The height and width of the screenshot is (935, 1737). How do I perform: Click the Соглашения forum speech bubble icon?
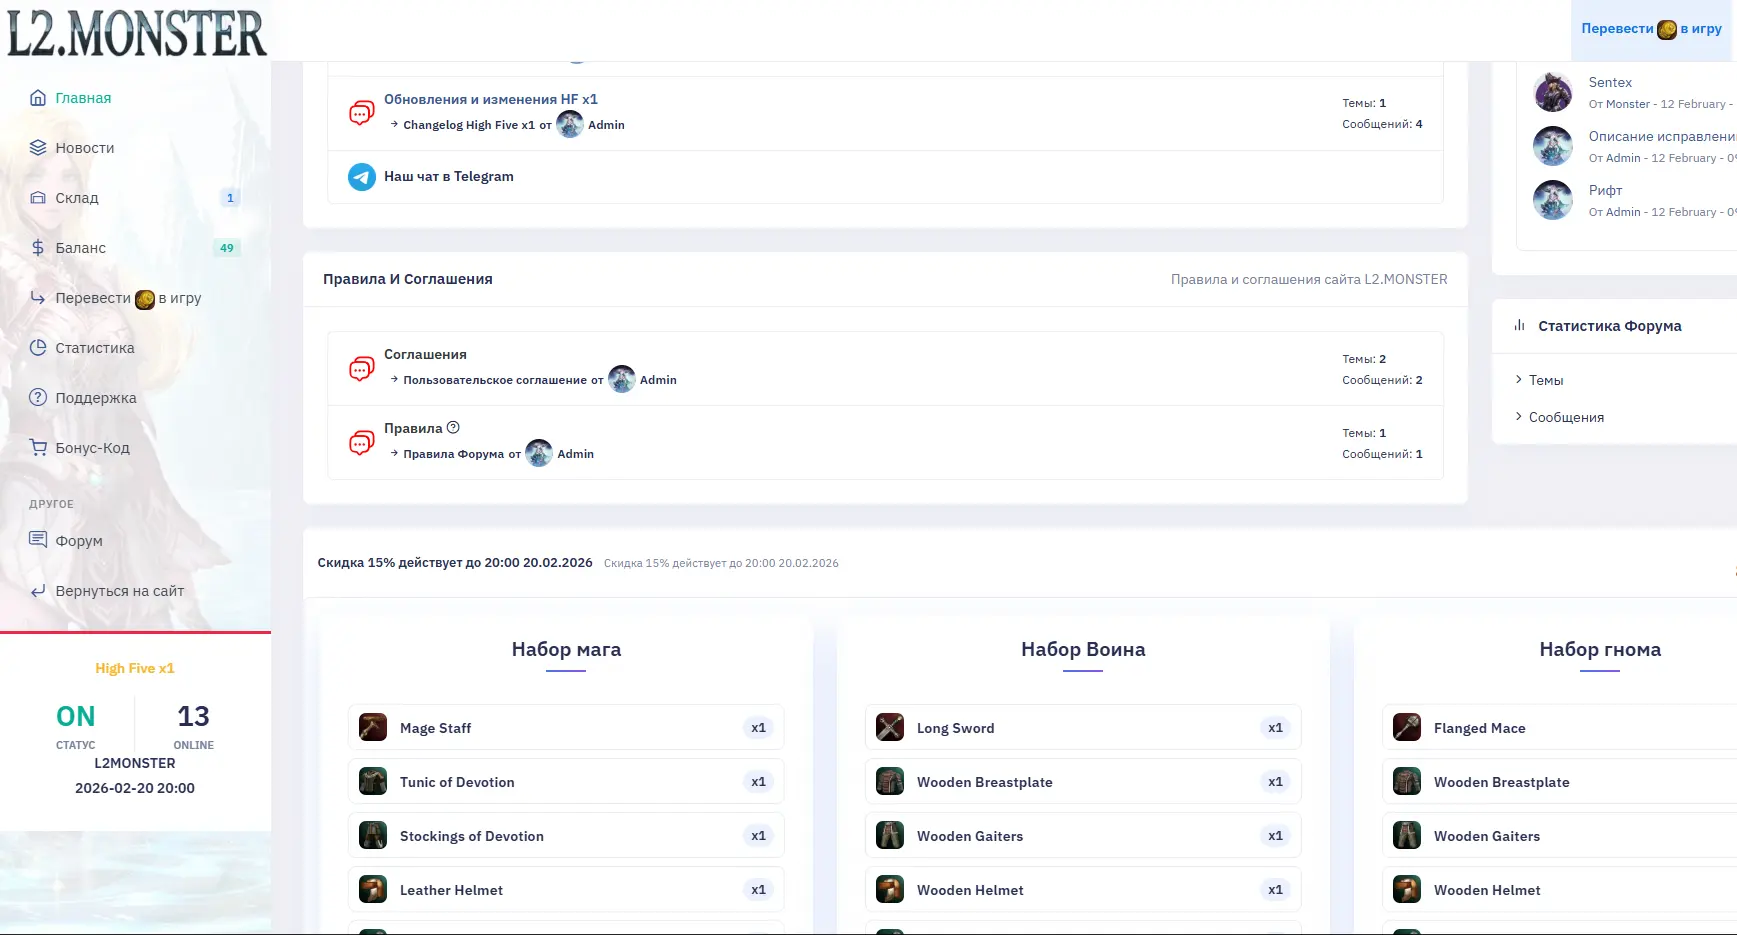361,368
